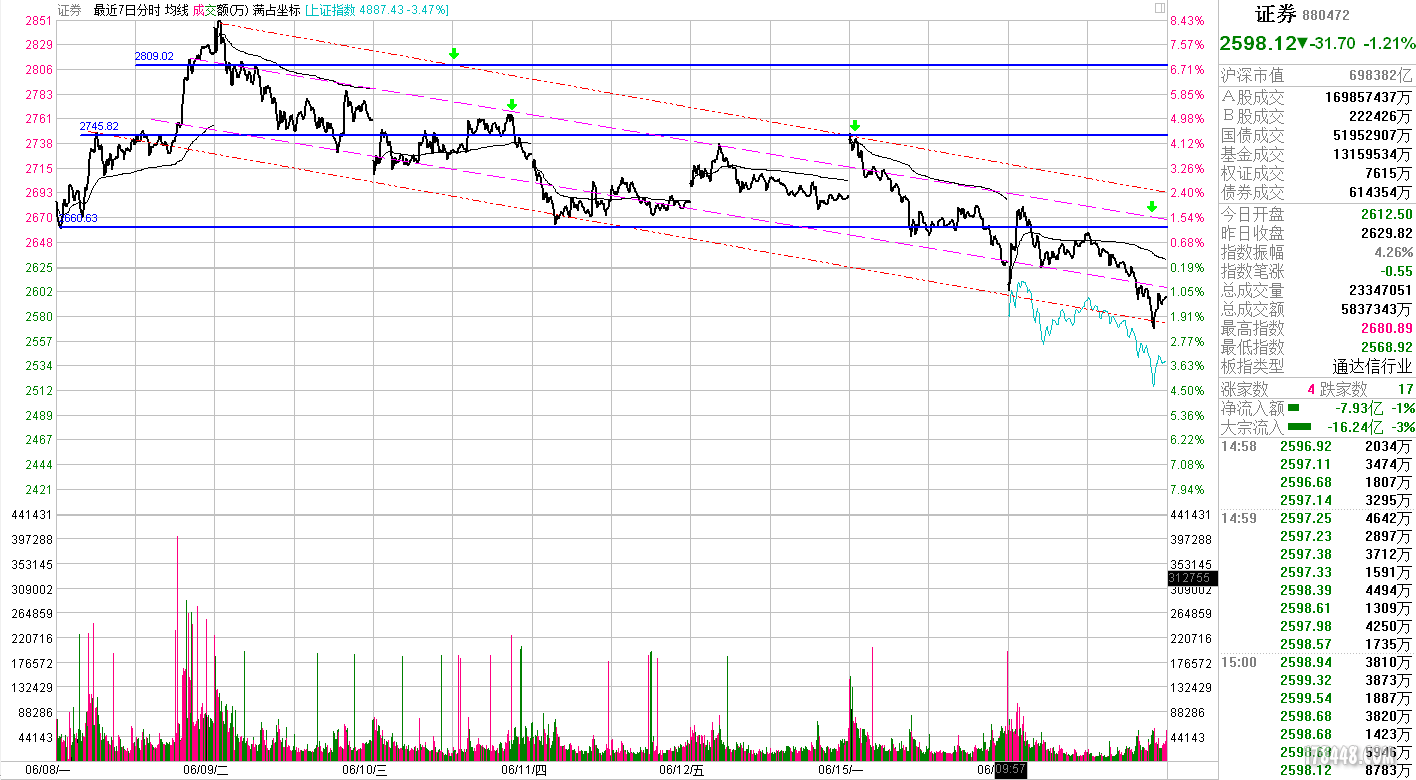Click the green arrow marker beside the 1.54% label

(1152, 206)
